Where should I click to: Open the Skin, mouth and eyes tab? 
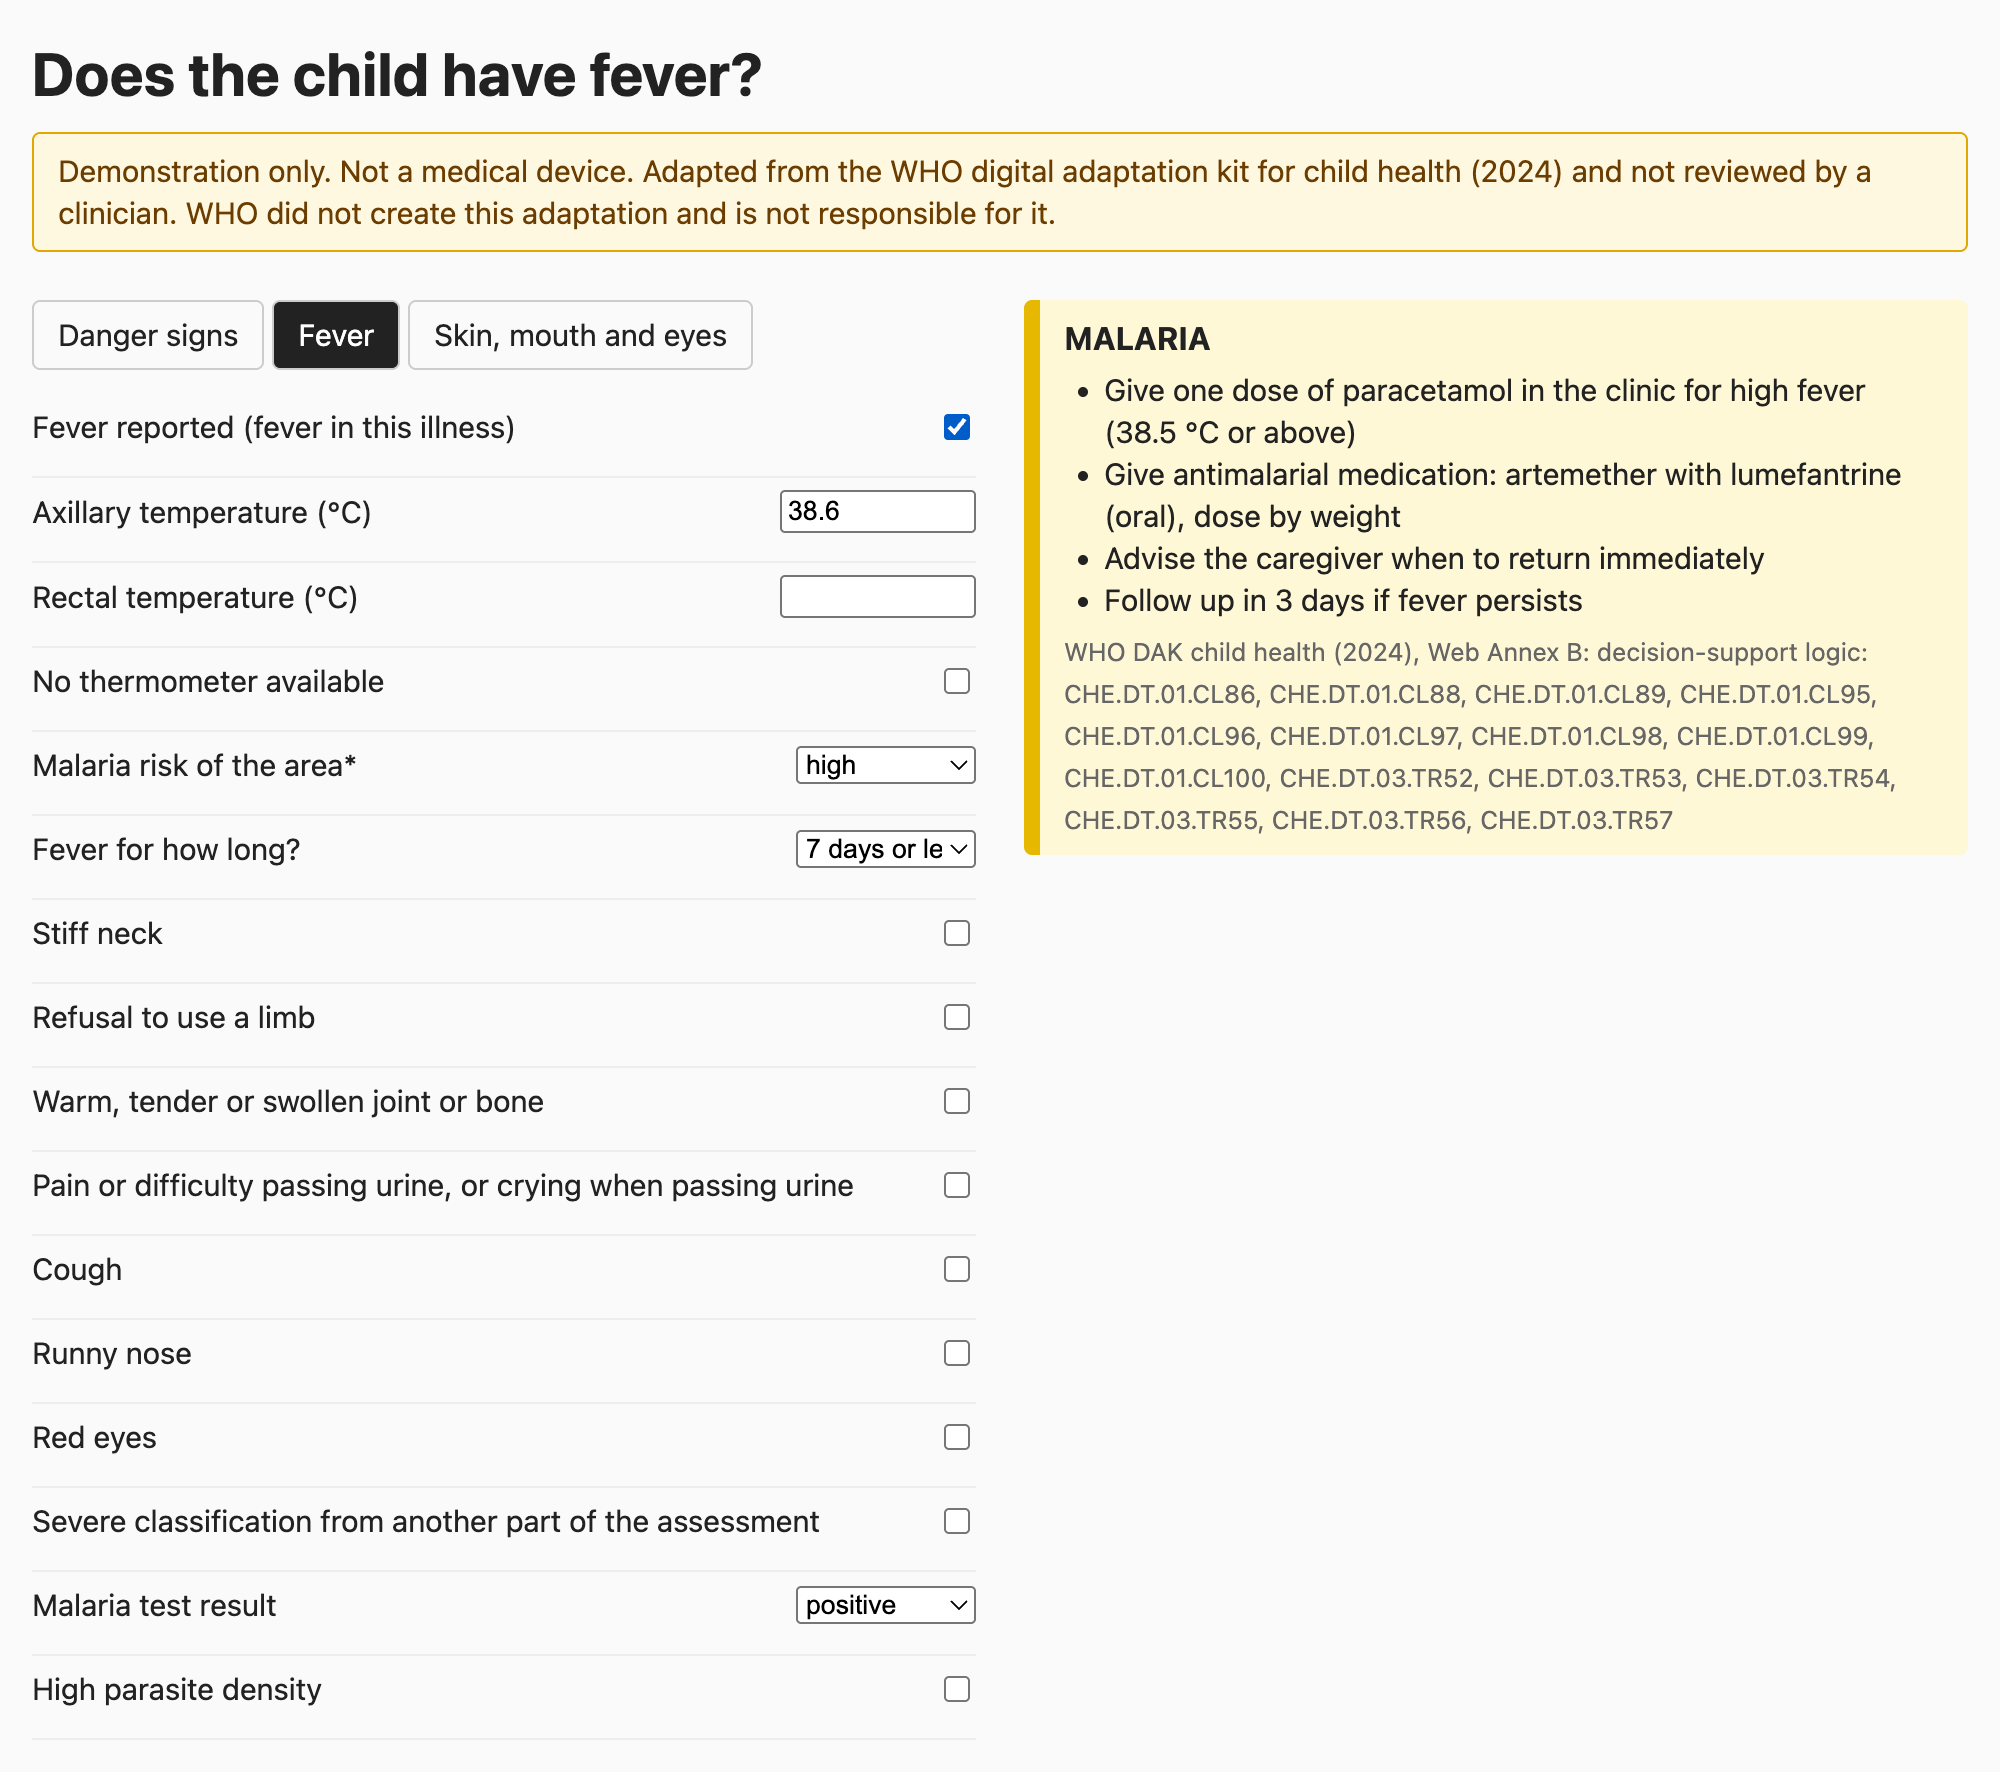click(580, 335)
